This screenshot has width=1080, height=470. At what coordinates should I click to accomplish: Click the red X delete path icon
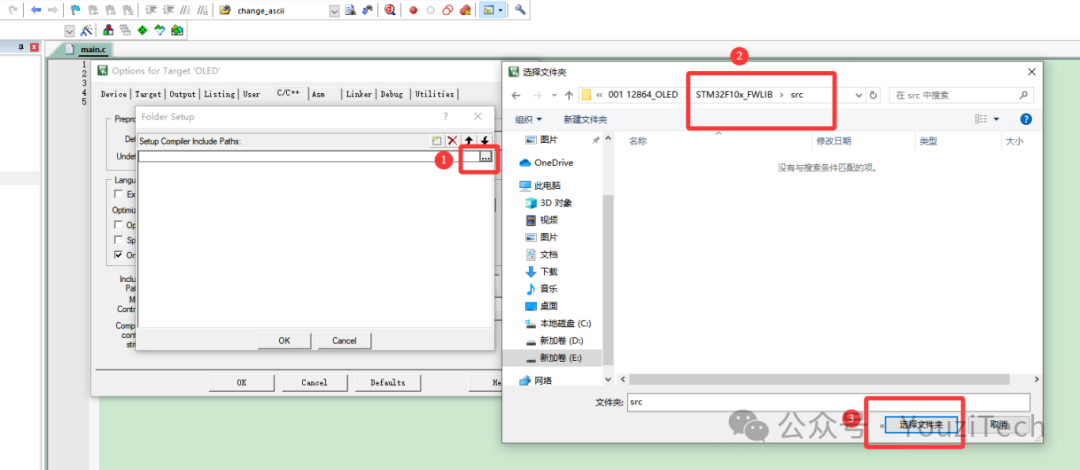[453, 141]
